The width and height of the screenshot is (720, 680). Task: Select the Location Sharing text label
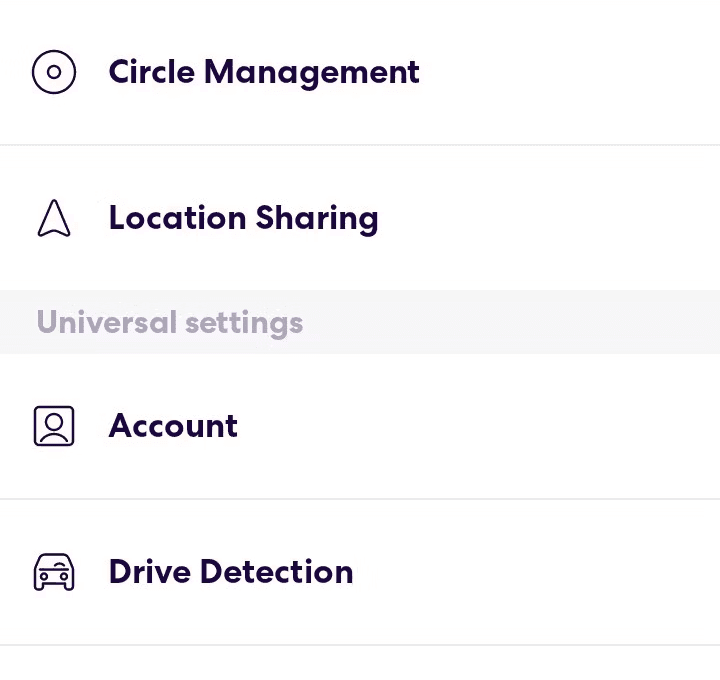(x=244, y=219)
